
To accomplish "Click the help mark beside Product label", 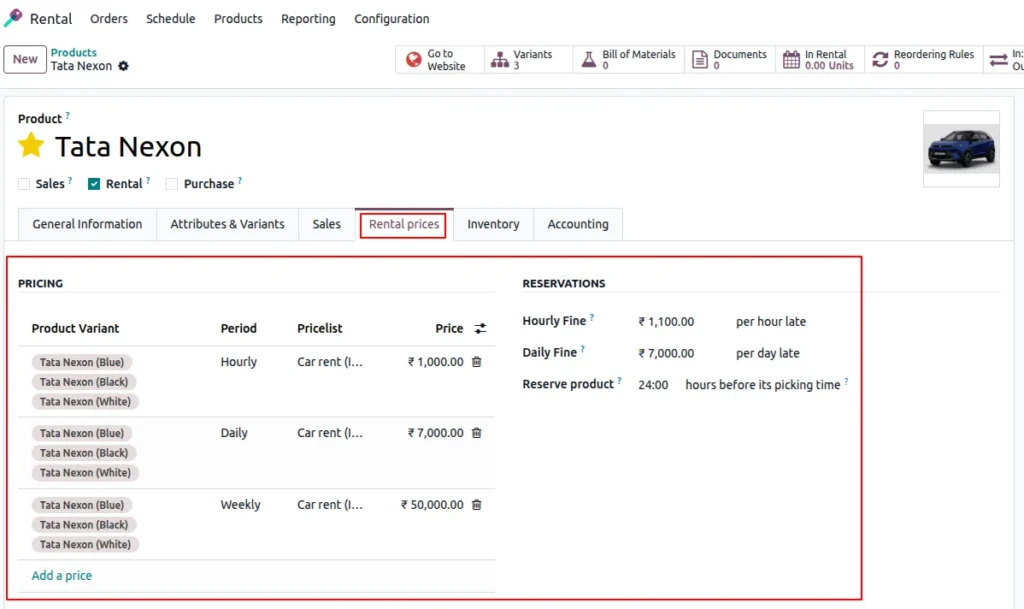I will [x=67, y=116].
